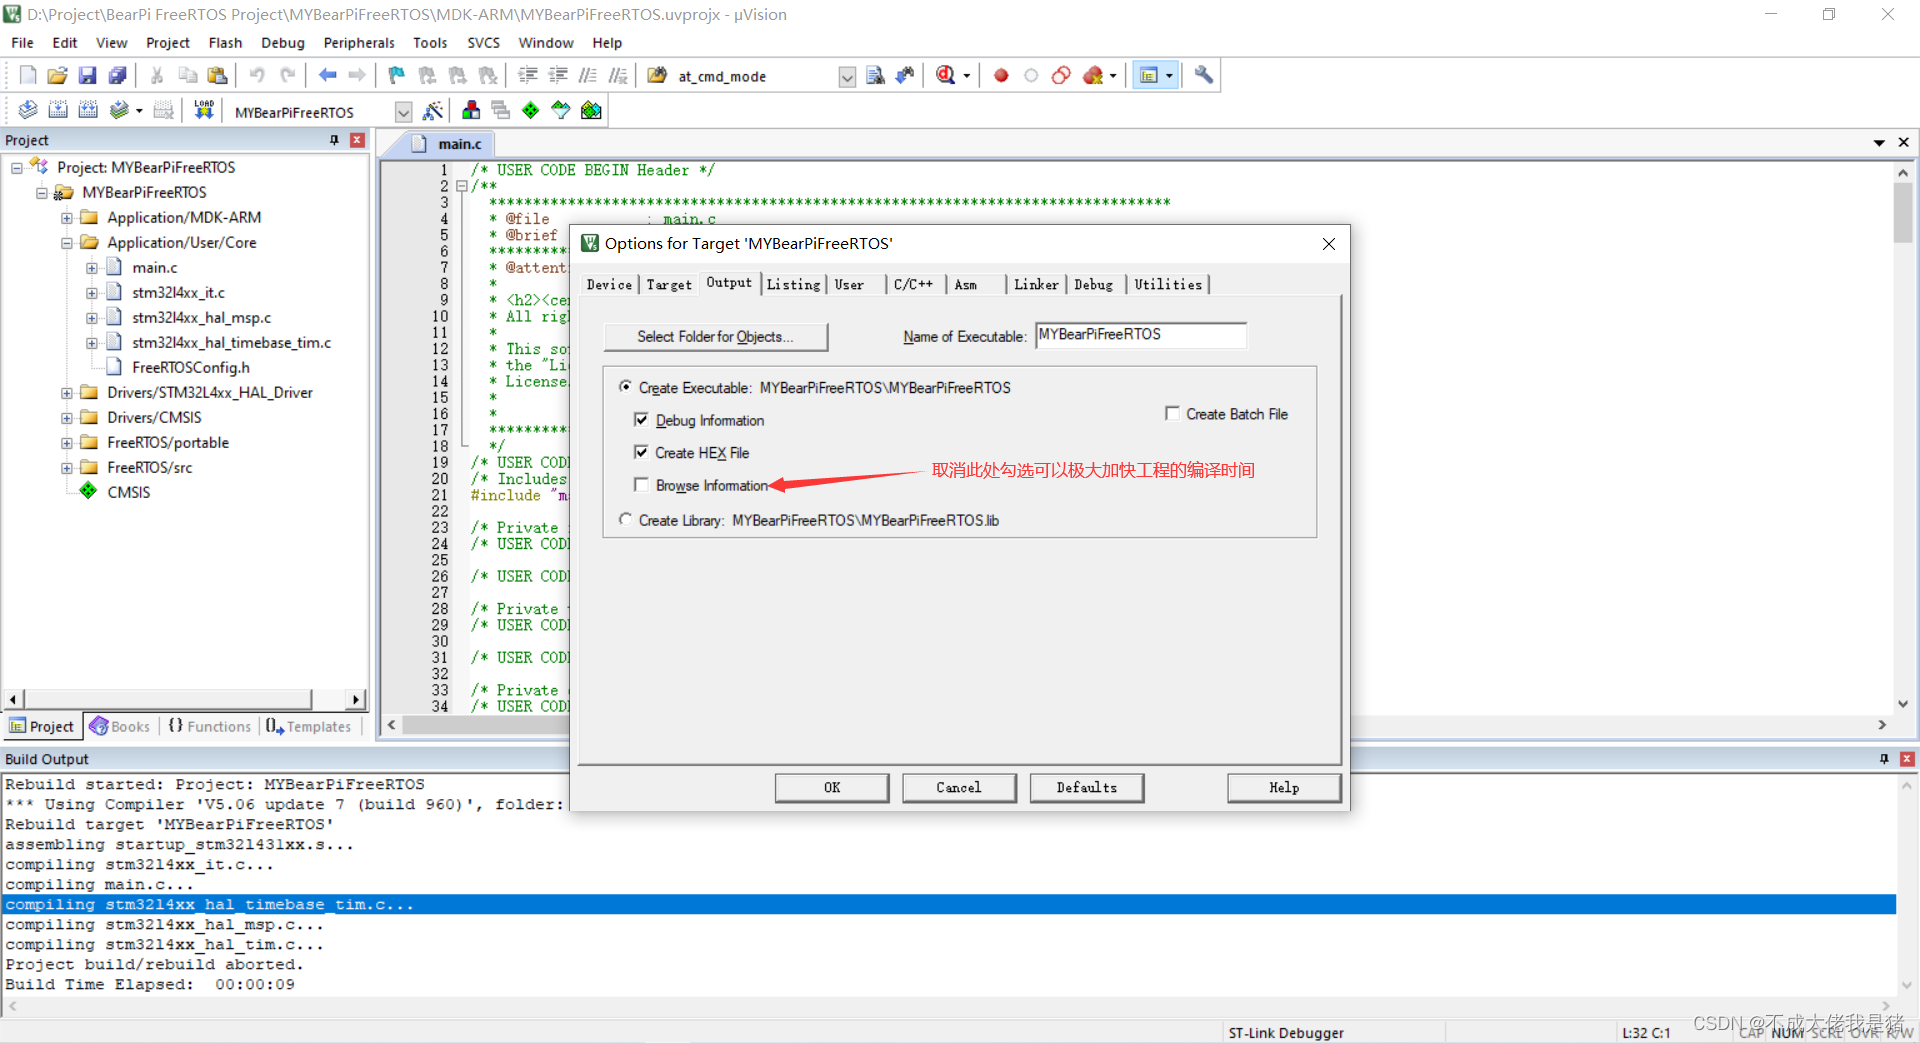Expand the Drivers/CMSIS folder
The width and height of the screenshot is (1920, 1043).
coord(67,418)
